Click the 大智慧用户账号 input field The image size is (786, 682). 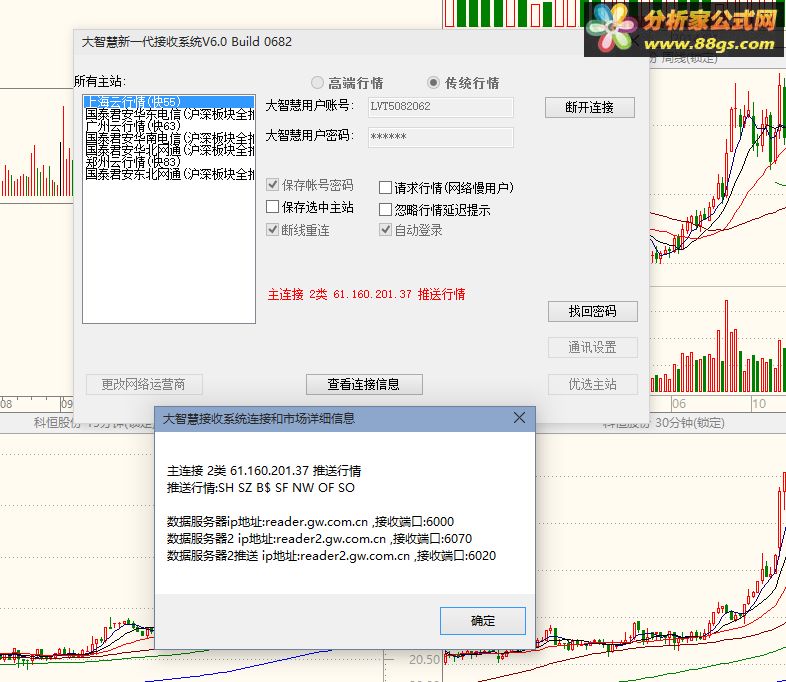coord(441,107)
